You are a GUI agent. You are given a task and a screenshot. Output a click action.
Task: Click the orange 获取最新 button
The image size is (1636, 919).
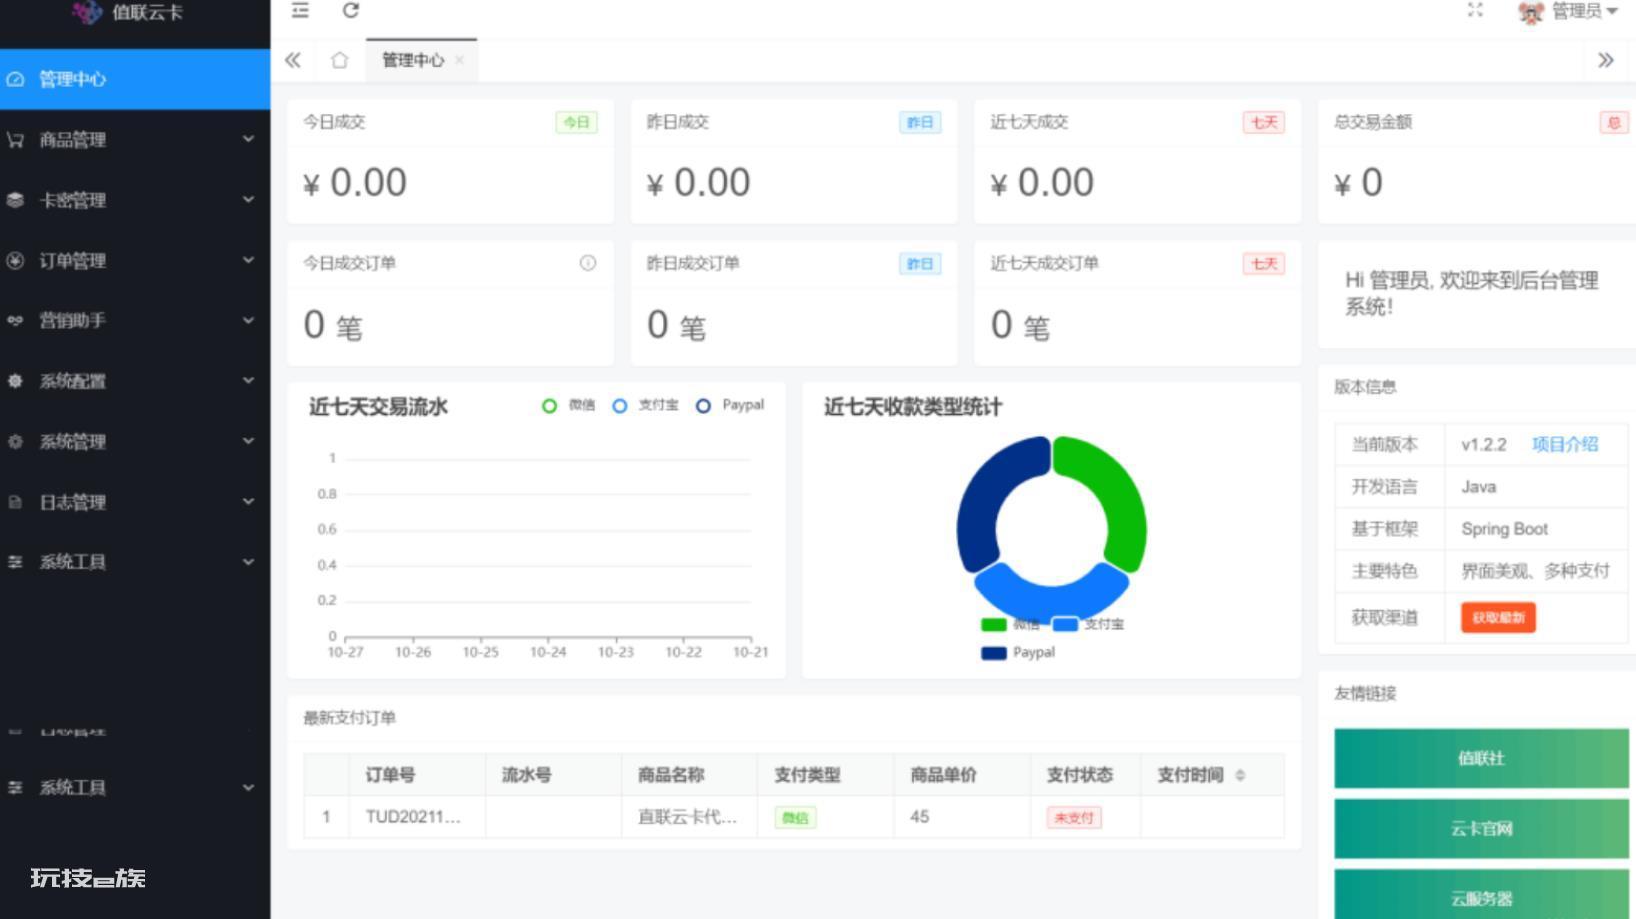pos(1497,618)
